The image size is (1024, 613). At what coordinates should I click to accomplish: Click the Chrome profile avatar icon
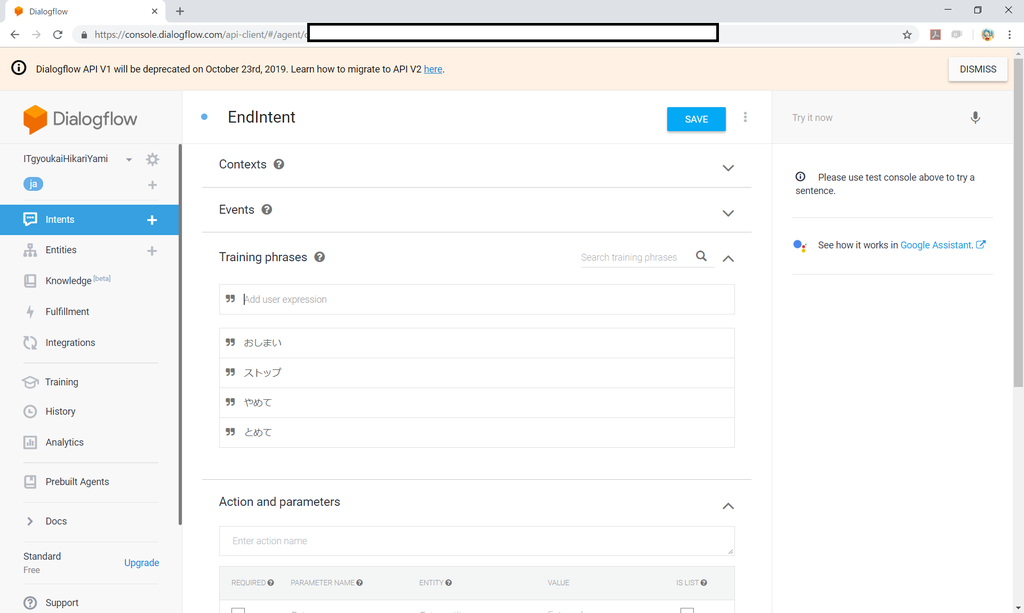pos(987,35)
